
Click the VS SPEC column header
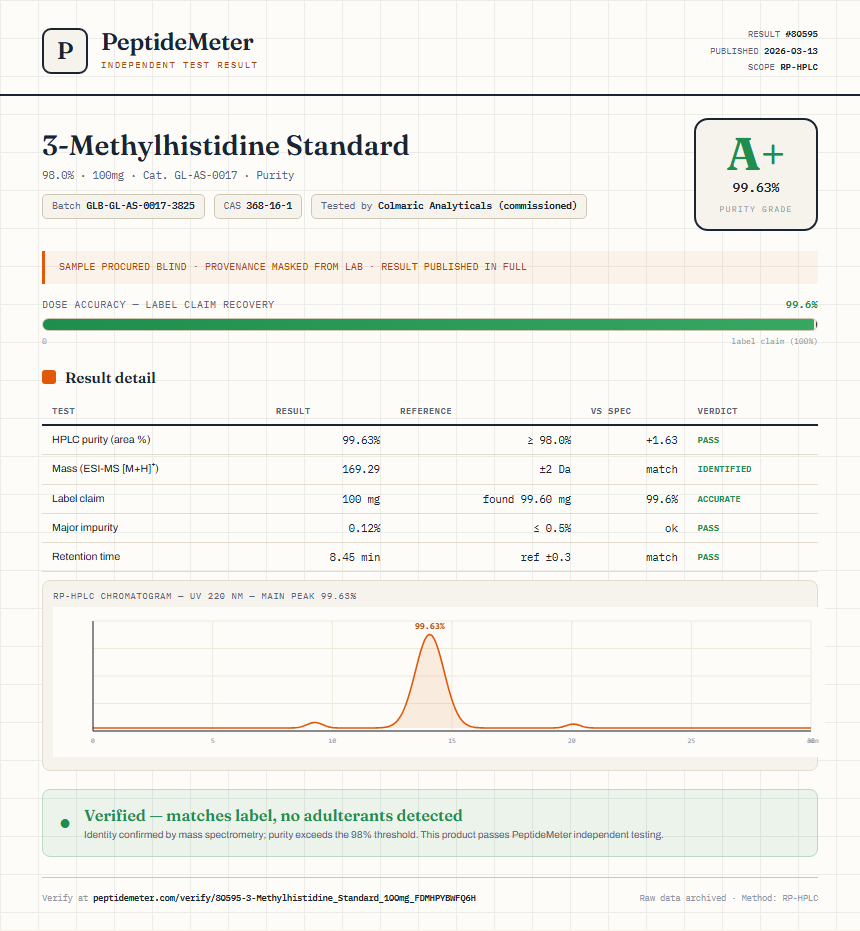pyautogui.click(x=611, y=411)
